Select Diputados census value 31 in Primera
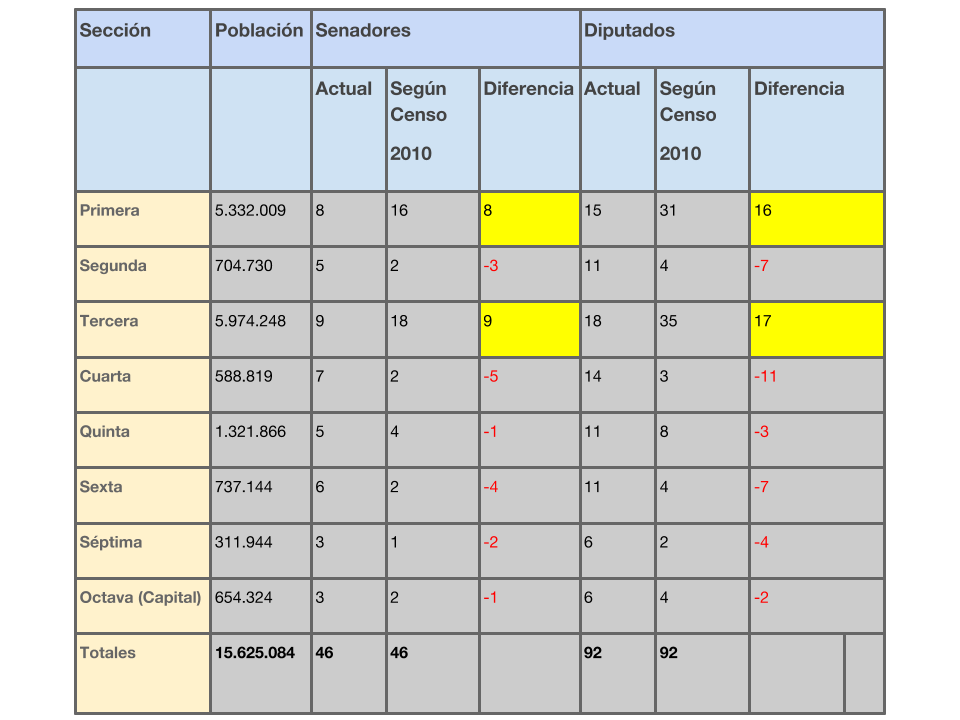The width and height of the screenshot is (960, 720). click(668, 211)
